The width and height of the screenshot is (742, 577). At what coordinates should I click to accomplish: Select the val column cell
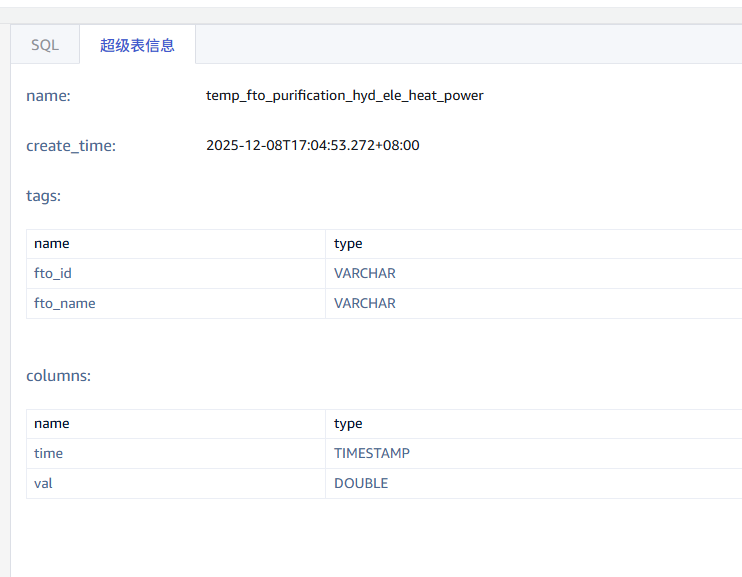pyautogui.click(x=44, y=483)
